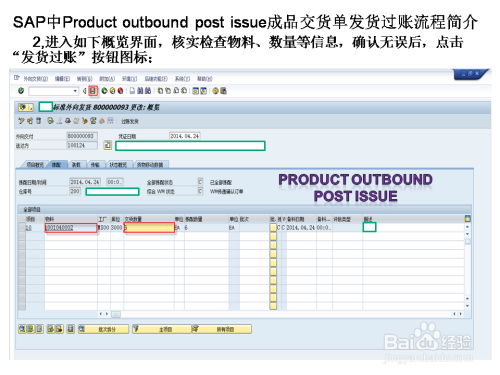
Task: Click the ship-to party address detail icon
Action: [108, 145]
